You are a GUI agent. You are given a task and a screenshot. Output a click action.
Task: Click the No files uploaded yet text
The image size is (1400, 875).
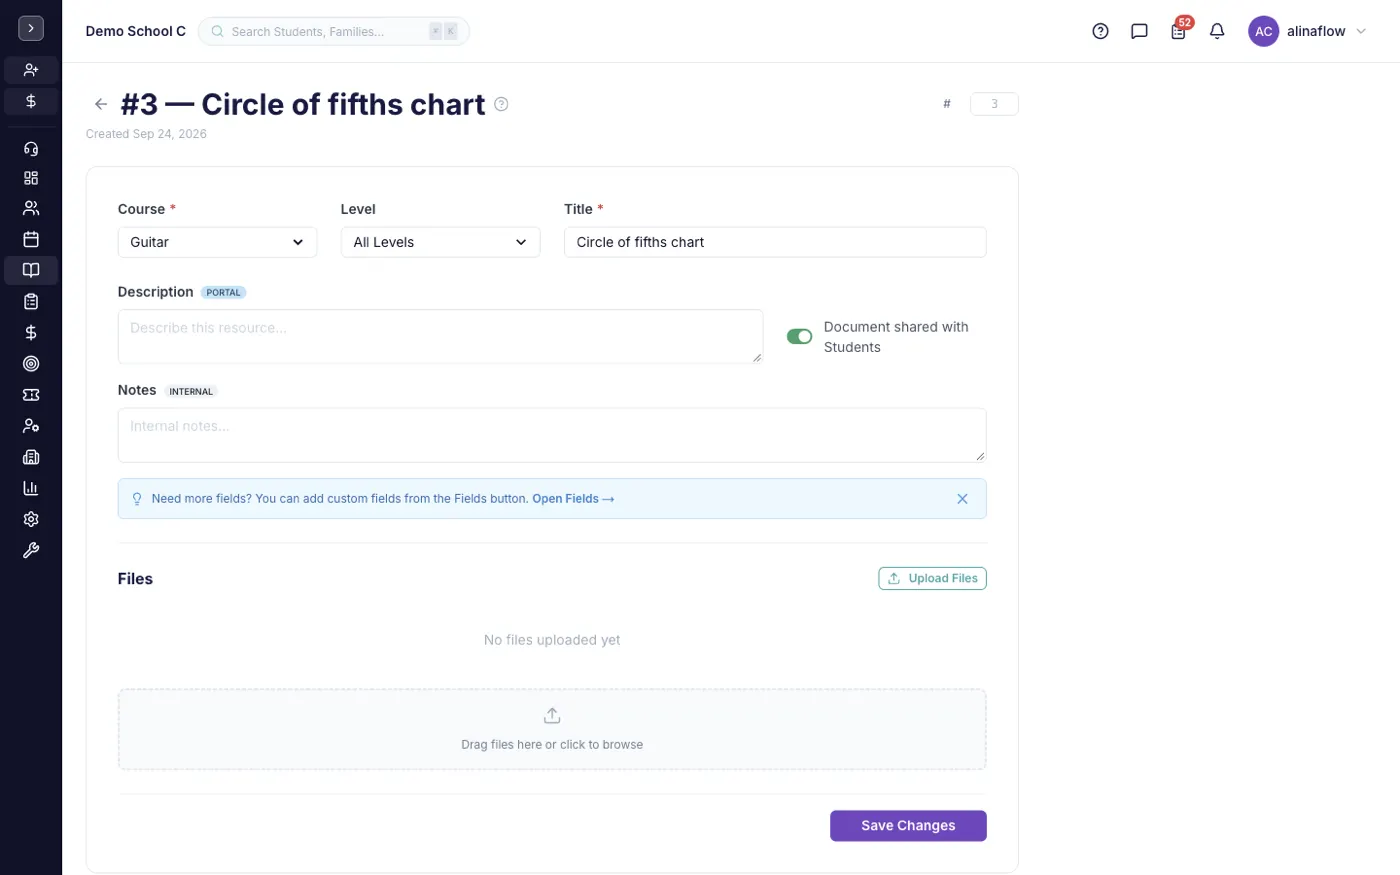pos(552,640)
